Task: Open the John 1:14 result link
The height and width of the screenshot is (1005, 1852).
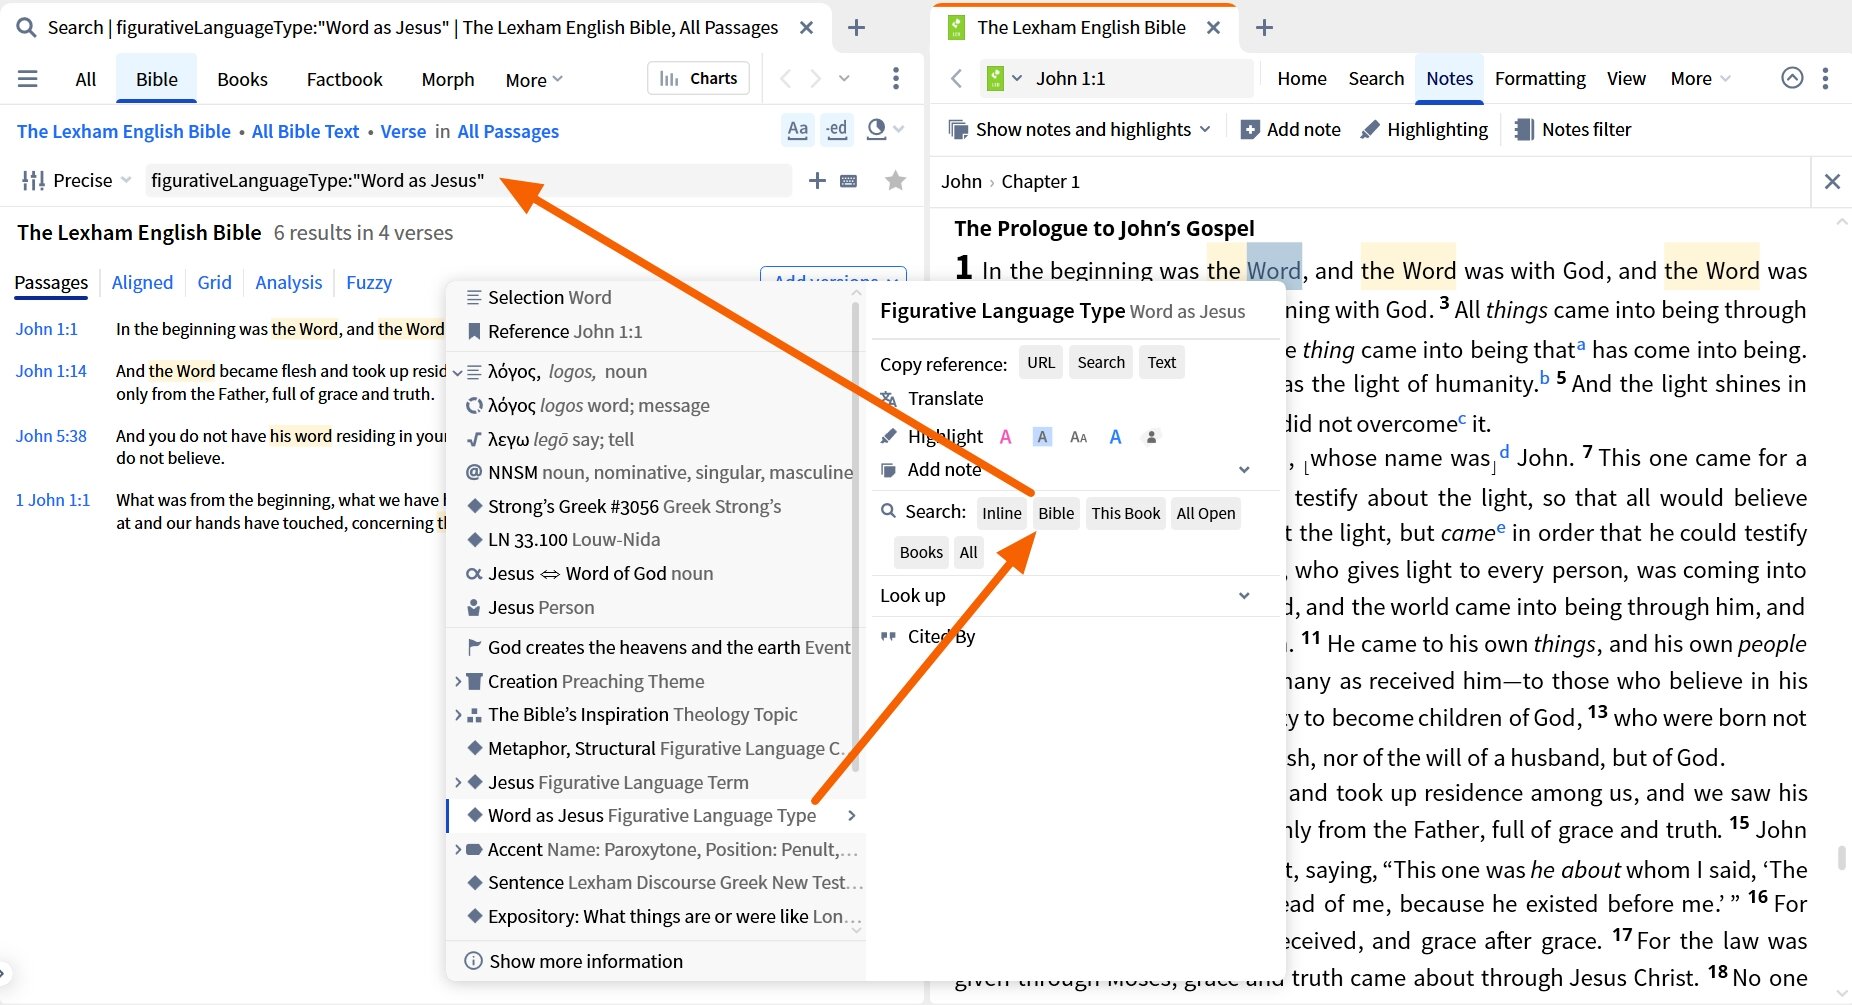Action: pos(51,371)
